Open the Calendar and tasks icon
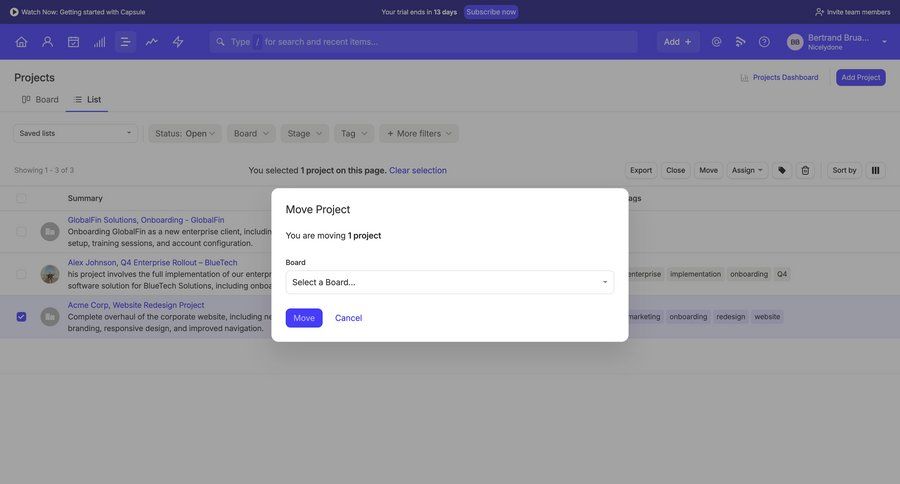 point(73,42)
